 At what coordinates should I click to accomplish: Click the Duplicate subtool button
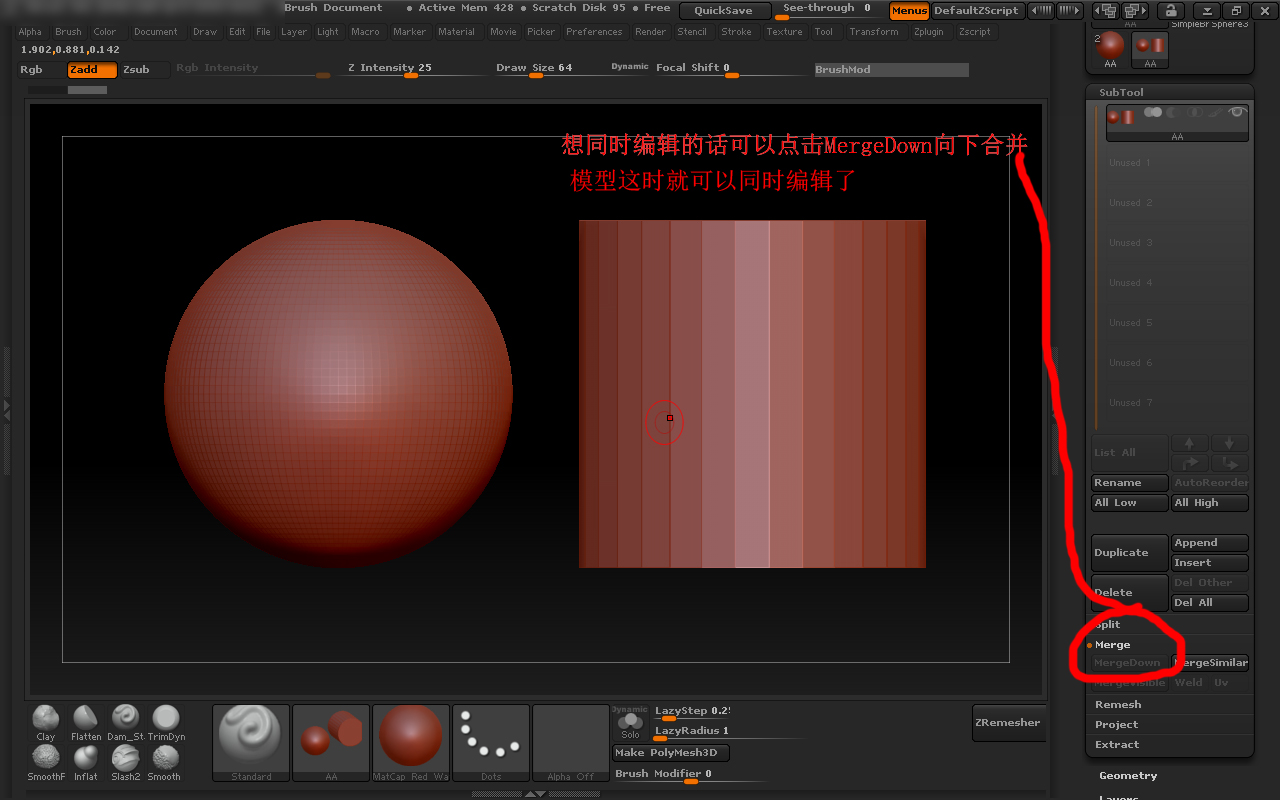[1130, 553]
